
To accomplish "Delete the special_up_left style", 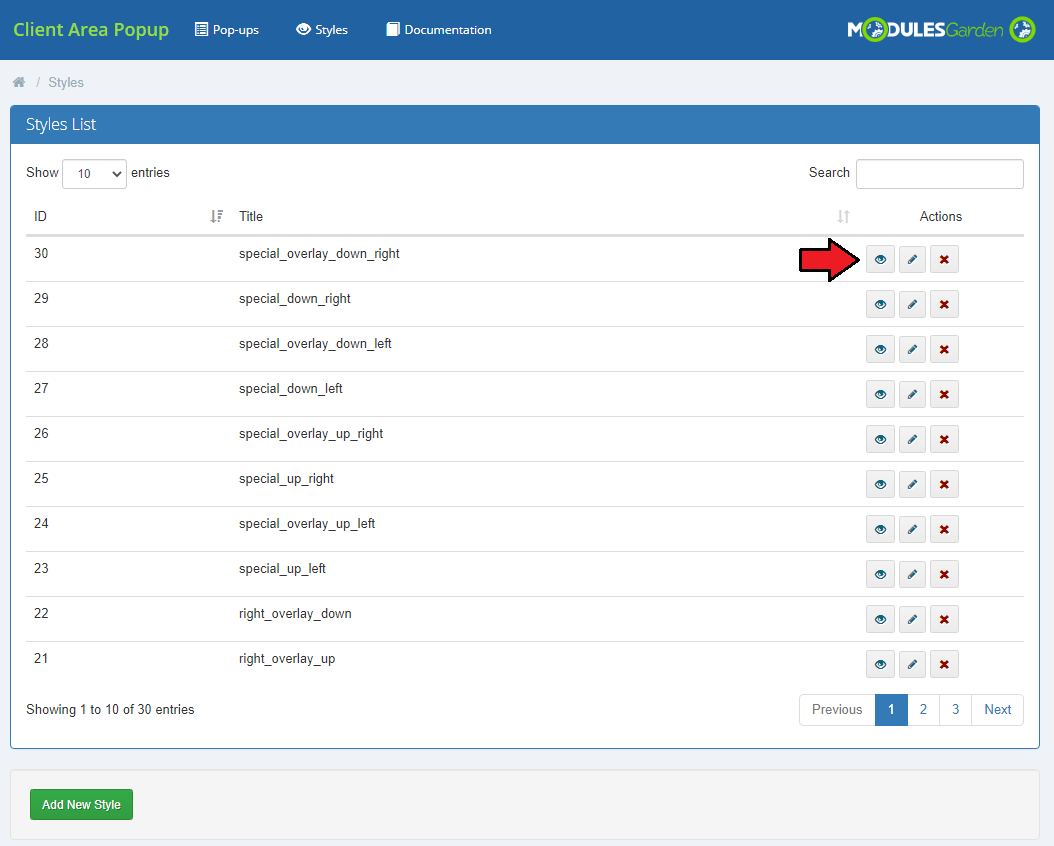I will click(x=944, y=575).
